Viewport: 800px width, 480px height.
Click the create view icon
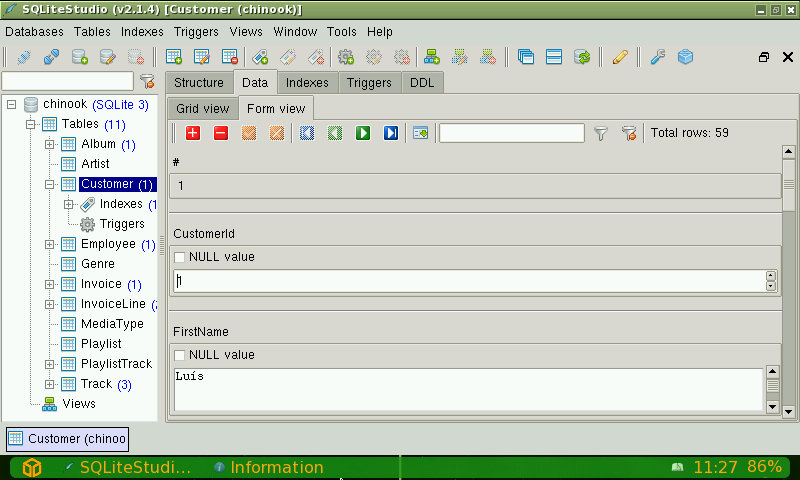(x=432, y=57)
